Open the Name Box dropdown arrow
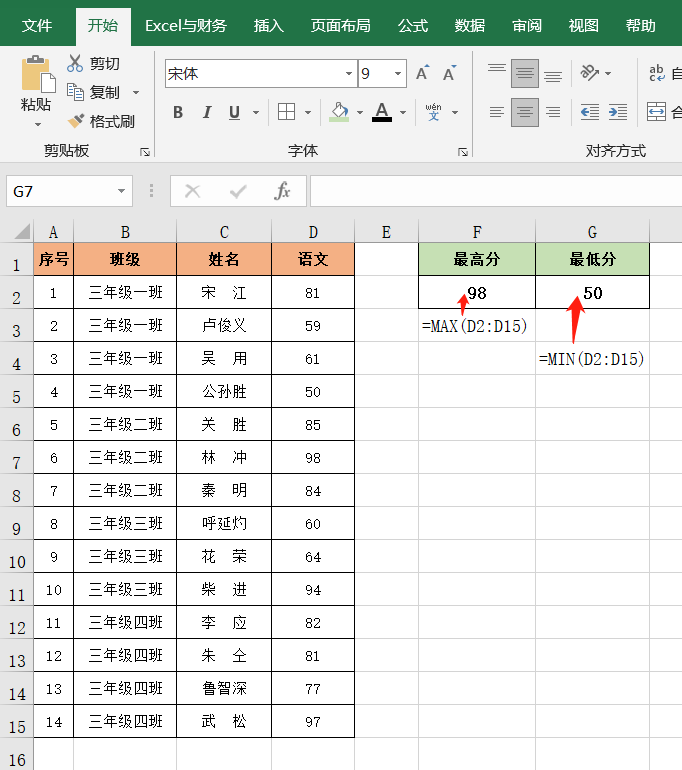682x770 pixels. click(x=122, y=191)
